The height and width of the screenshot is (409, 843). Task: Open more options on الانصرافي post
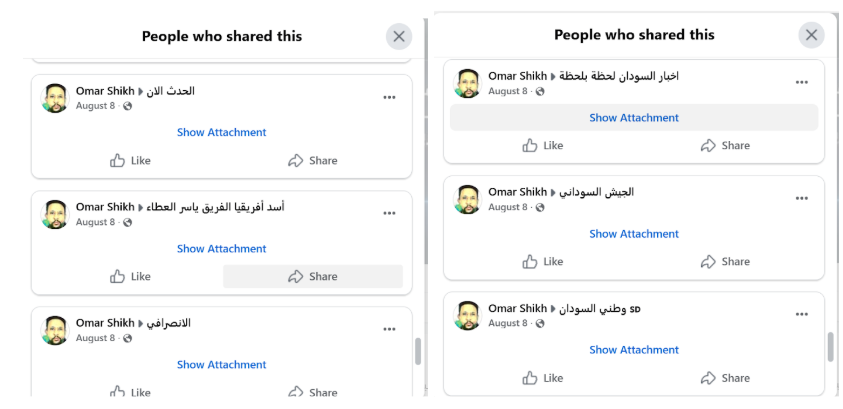[x=389, y=330]
